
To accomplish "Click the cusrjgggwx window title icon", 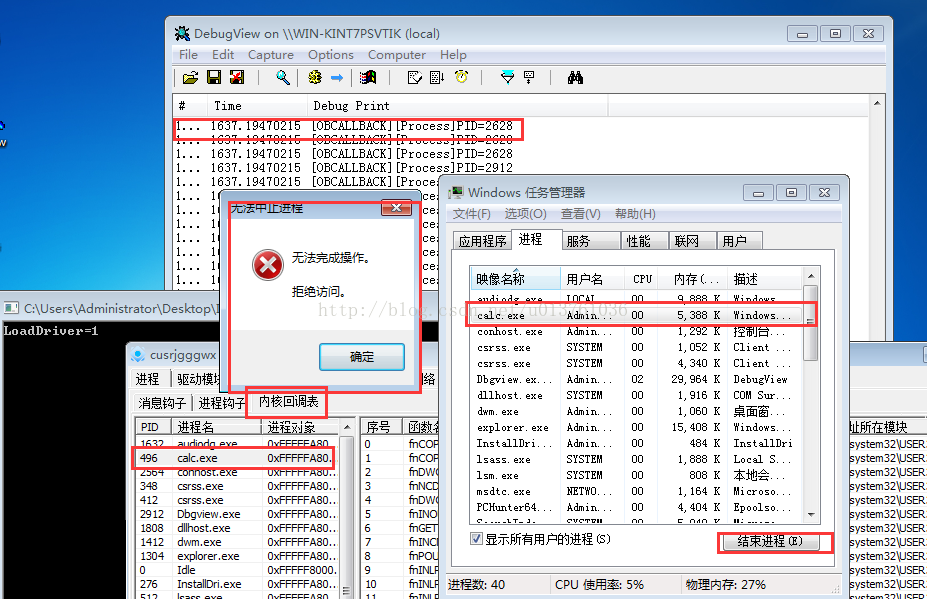I will [x=138, y=355].
